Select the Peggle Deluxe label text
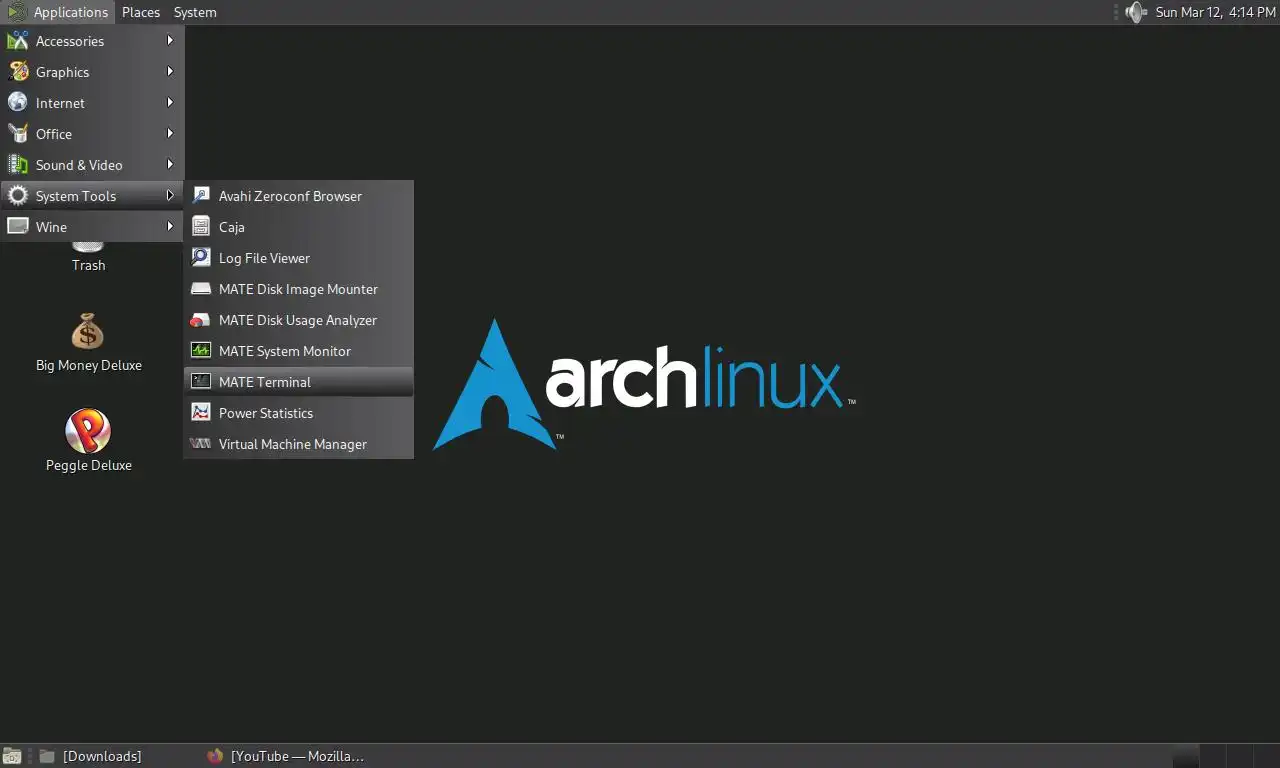The height and width of the screenshot is (768, 1280). click(89, 465)
